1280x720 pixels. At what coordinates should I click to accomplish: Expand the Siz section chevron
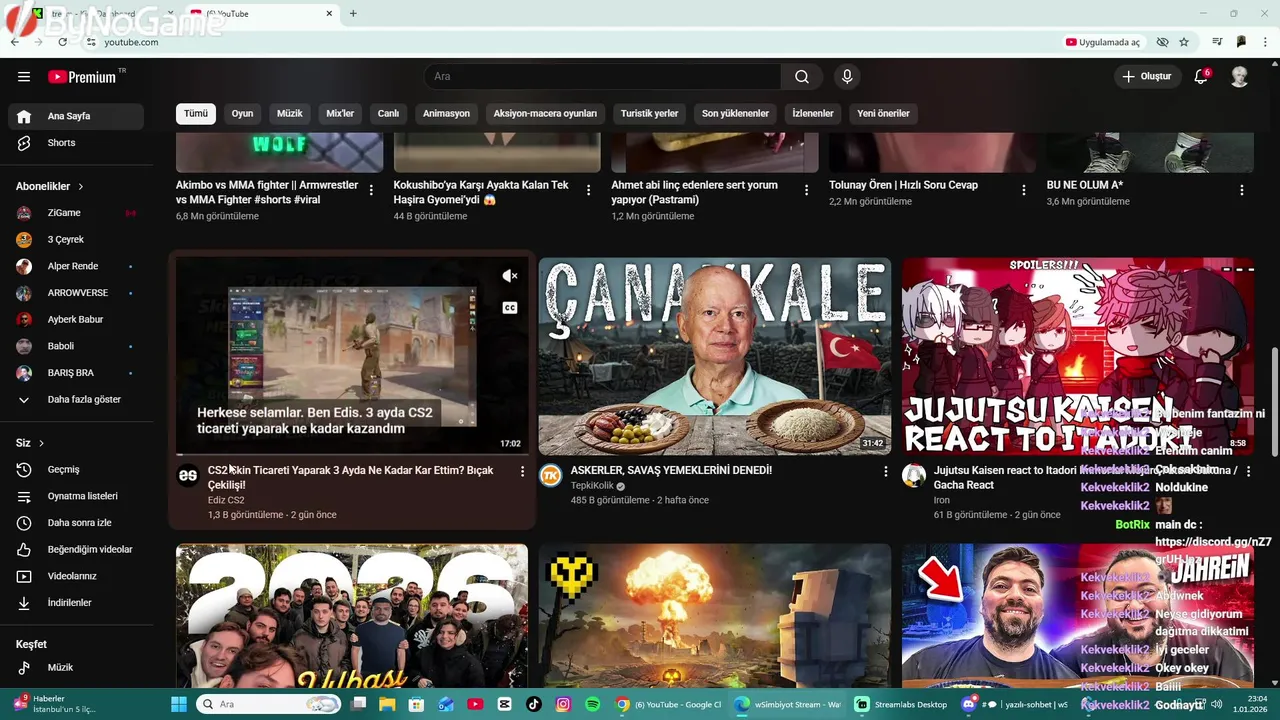tap(41, 443)
